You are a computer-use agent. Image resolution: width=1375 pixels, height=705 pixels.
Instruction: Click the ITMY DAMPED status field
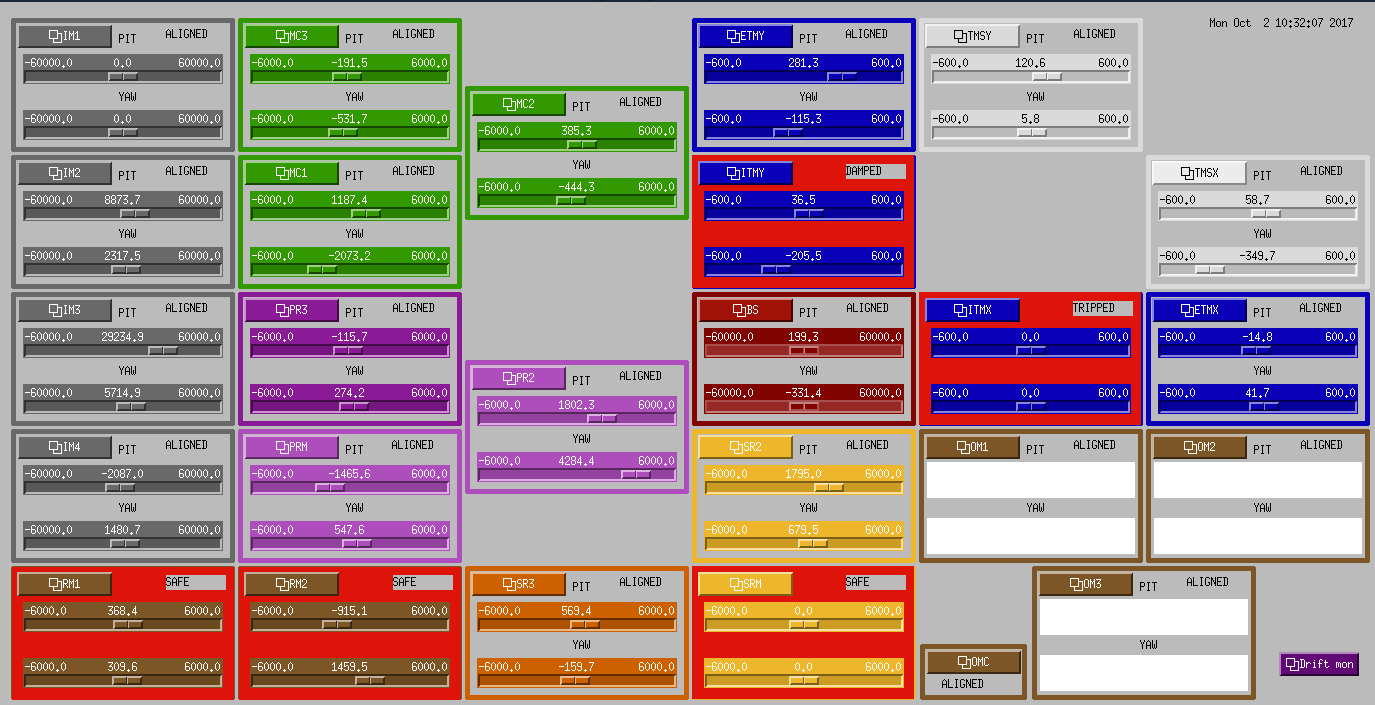coord(875,171)
